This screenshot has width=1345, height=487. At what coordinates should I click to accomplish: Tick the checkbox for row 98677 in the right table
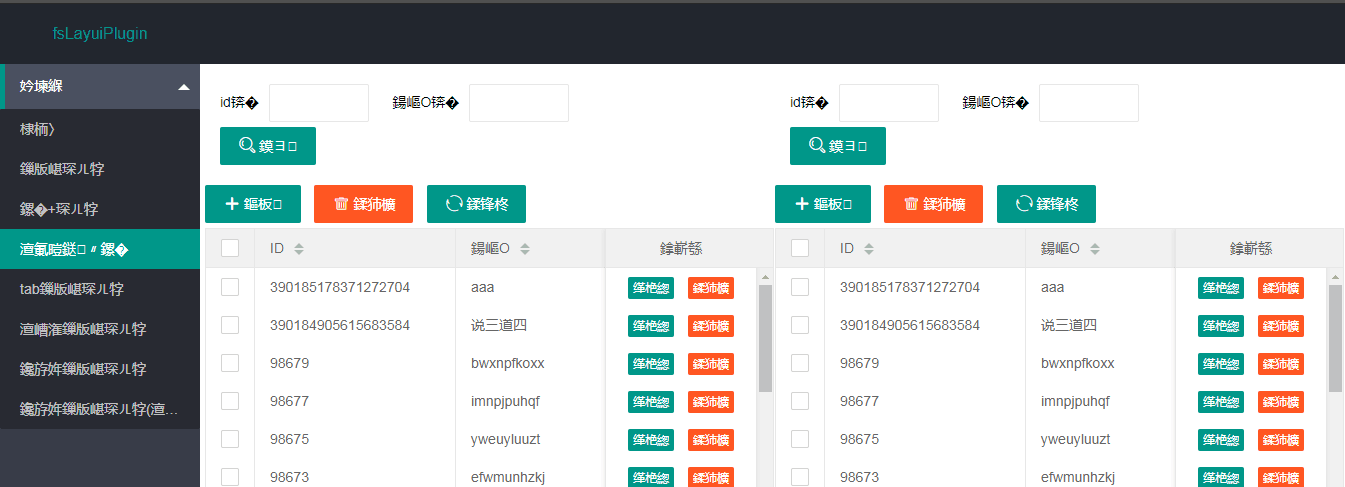[x=800, y=401]
